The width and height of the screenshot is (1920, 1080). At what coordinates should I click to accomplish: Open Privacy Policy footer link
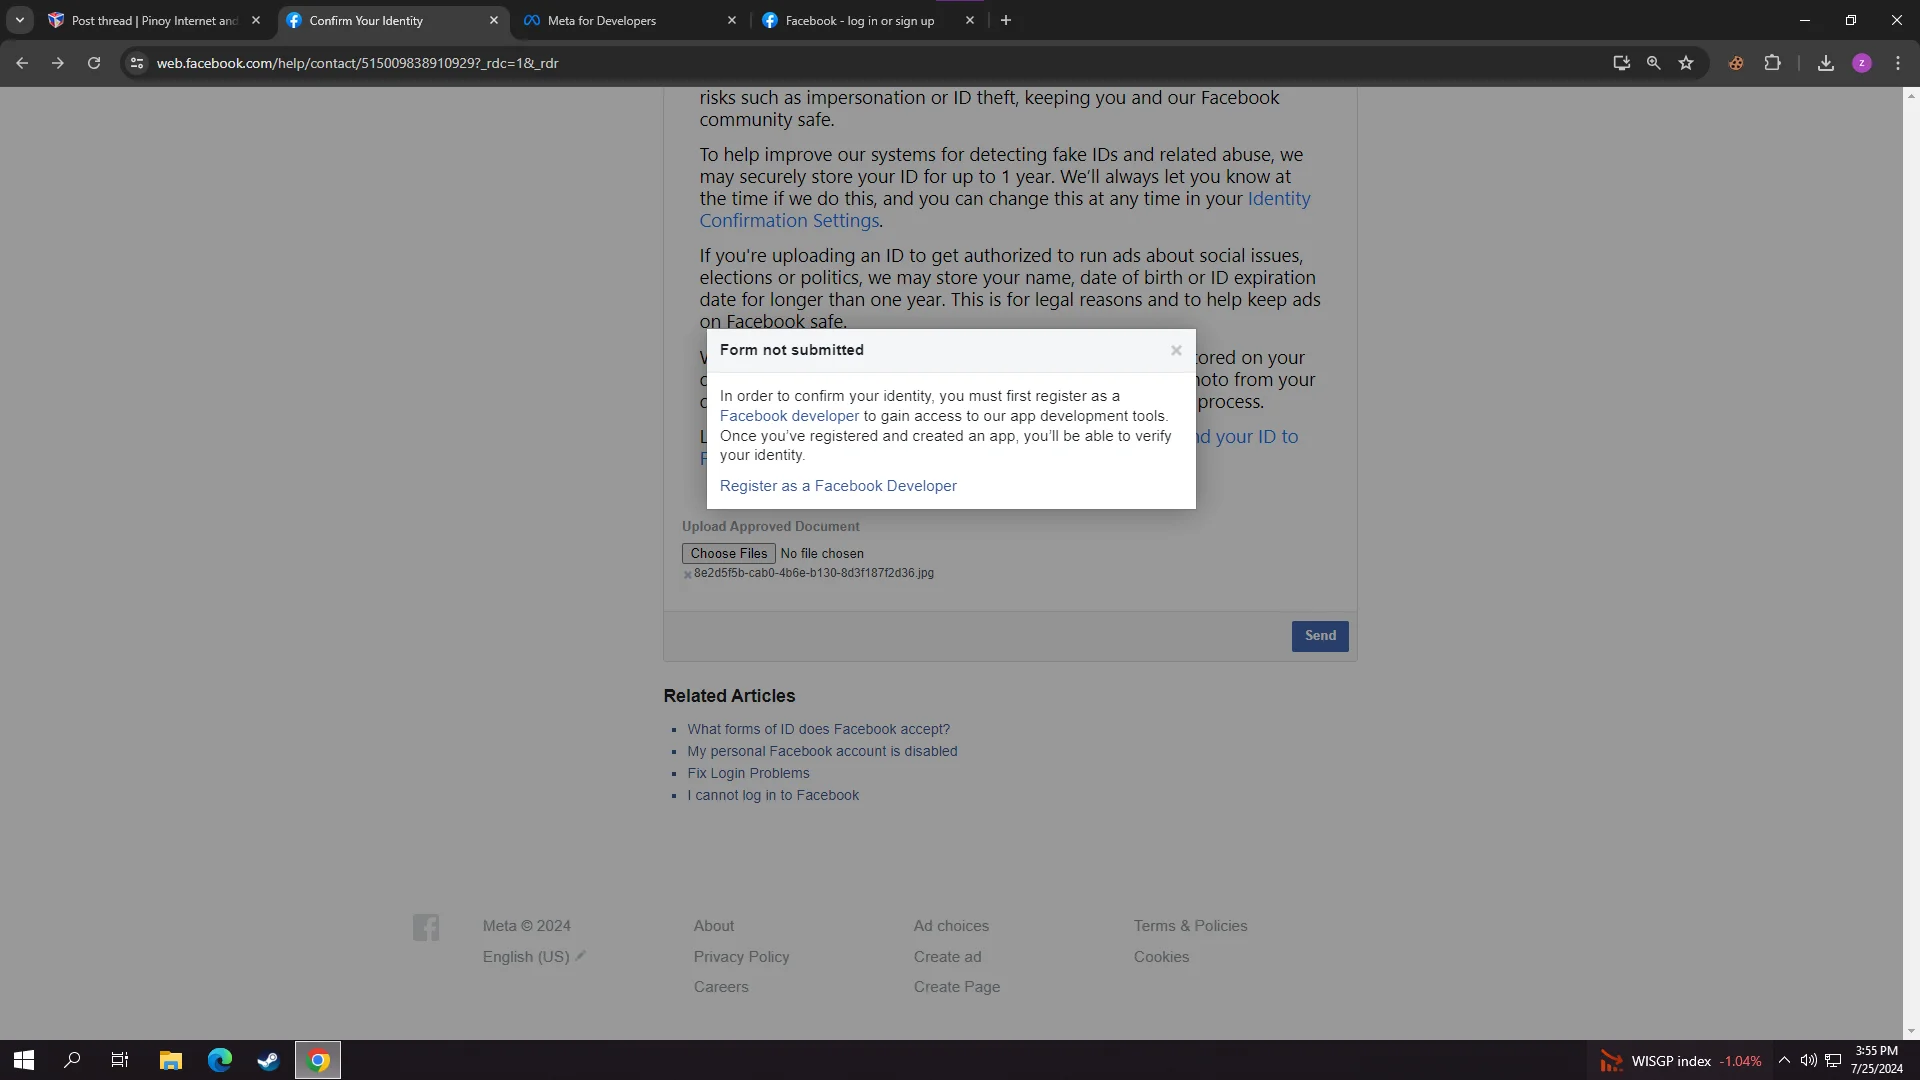pos(742,957)
